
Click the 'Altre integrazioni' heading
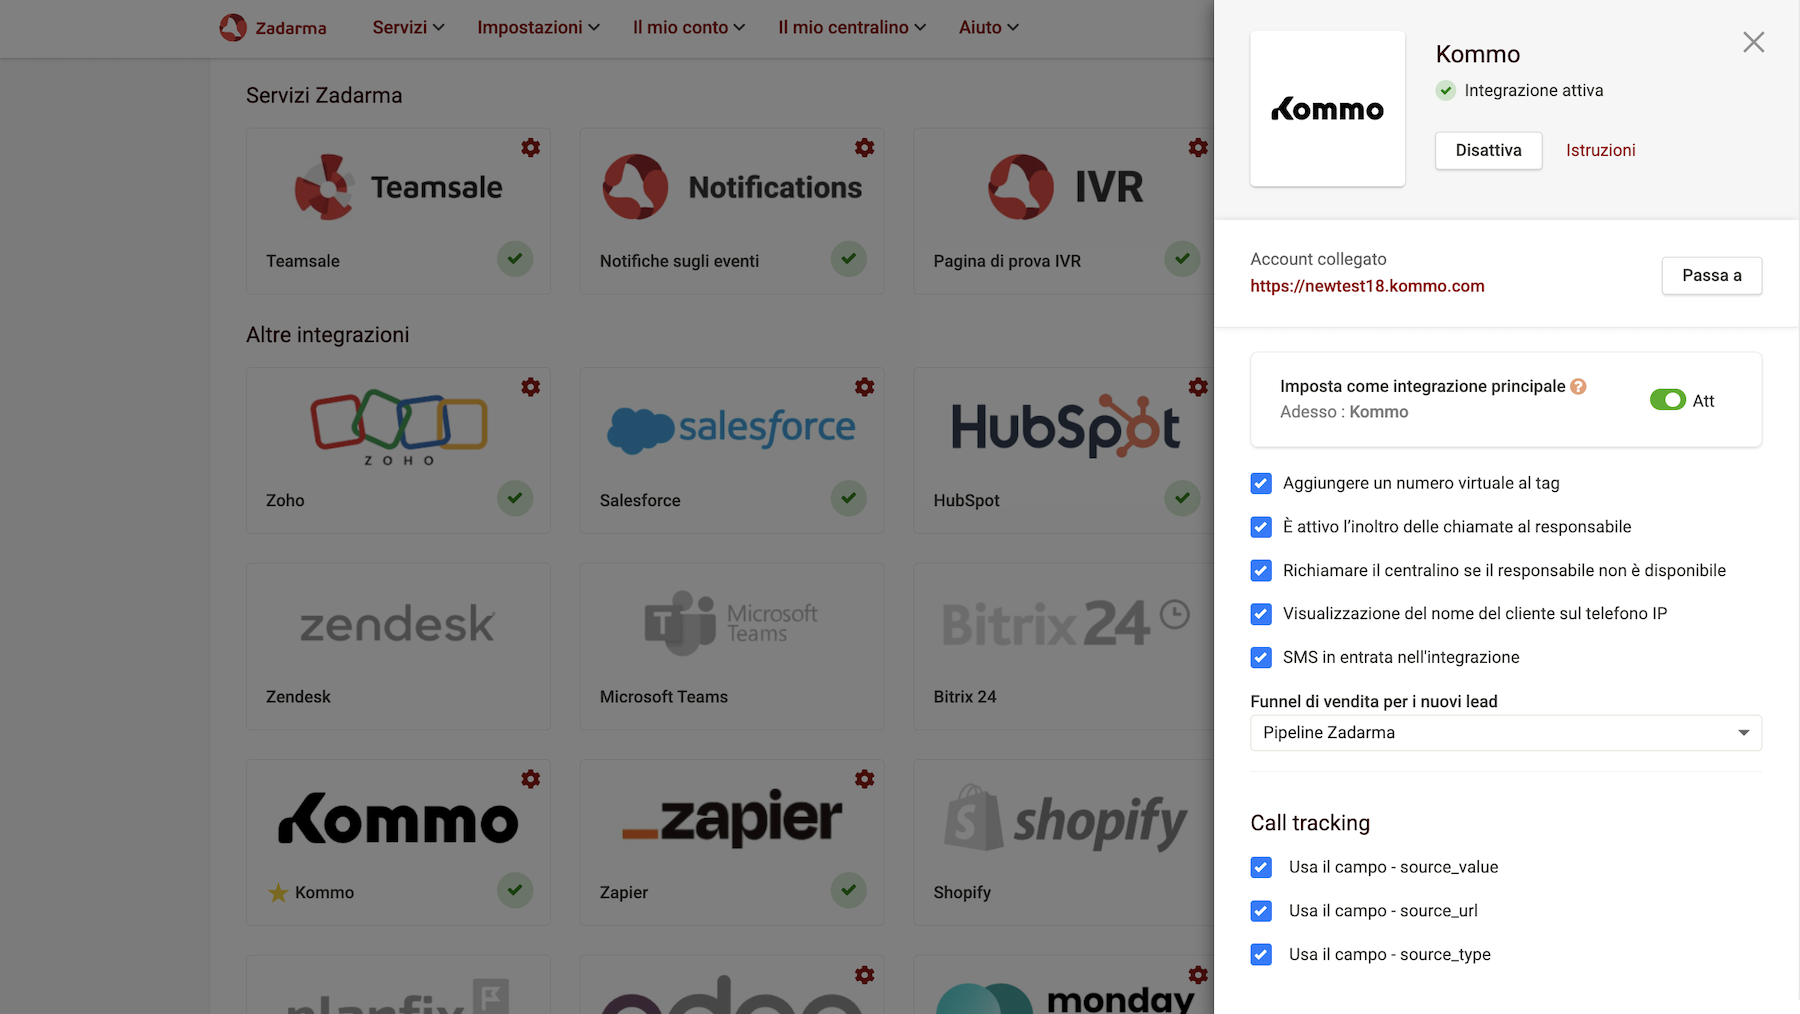[x=328, y=335]
